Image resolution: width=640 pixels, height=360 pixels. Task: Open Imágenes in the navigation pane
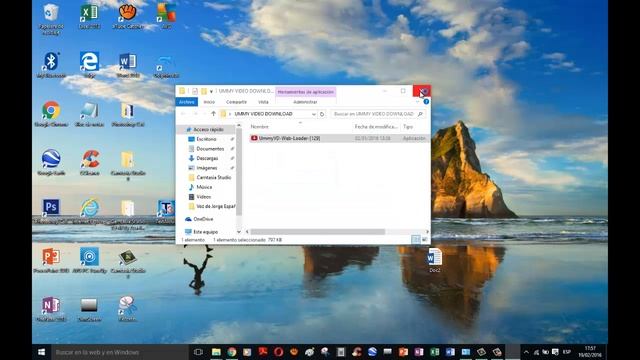click(207, 168)
